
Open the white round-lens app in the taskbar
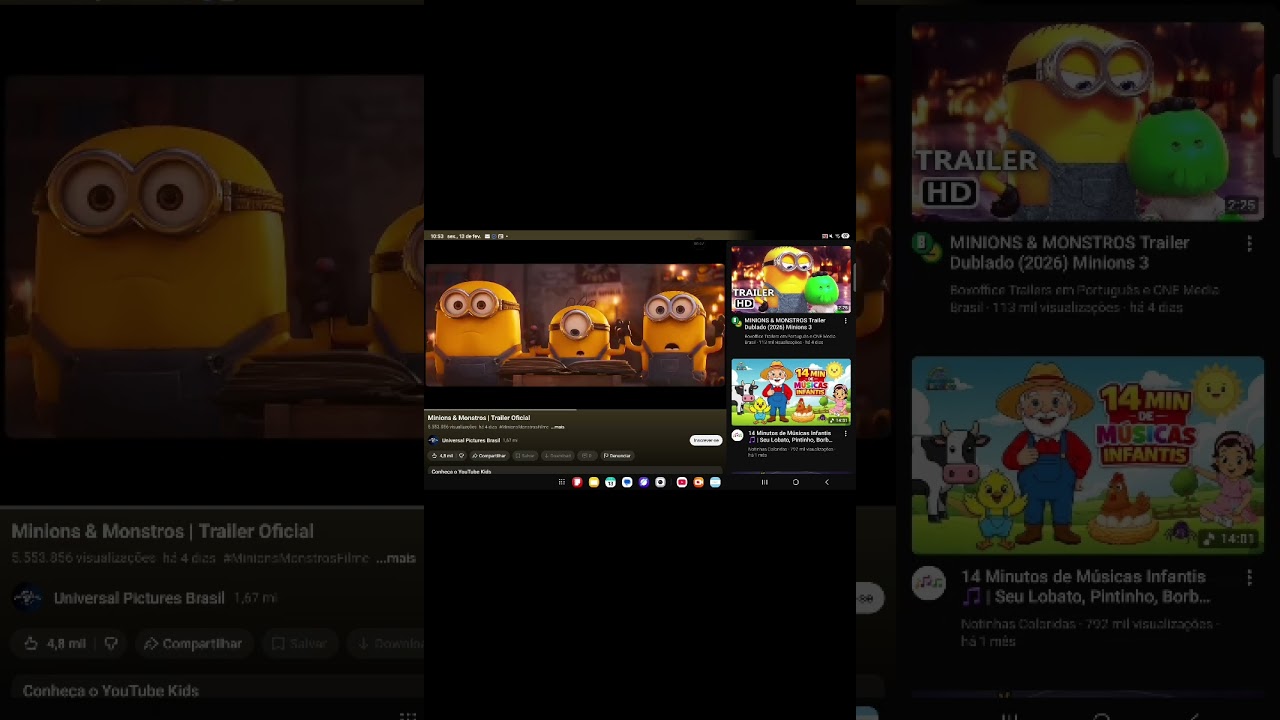point(660,482)
